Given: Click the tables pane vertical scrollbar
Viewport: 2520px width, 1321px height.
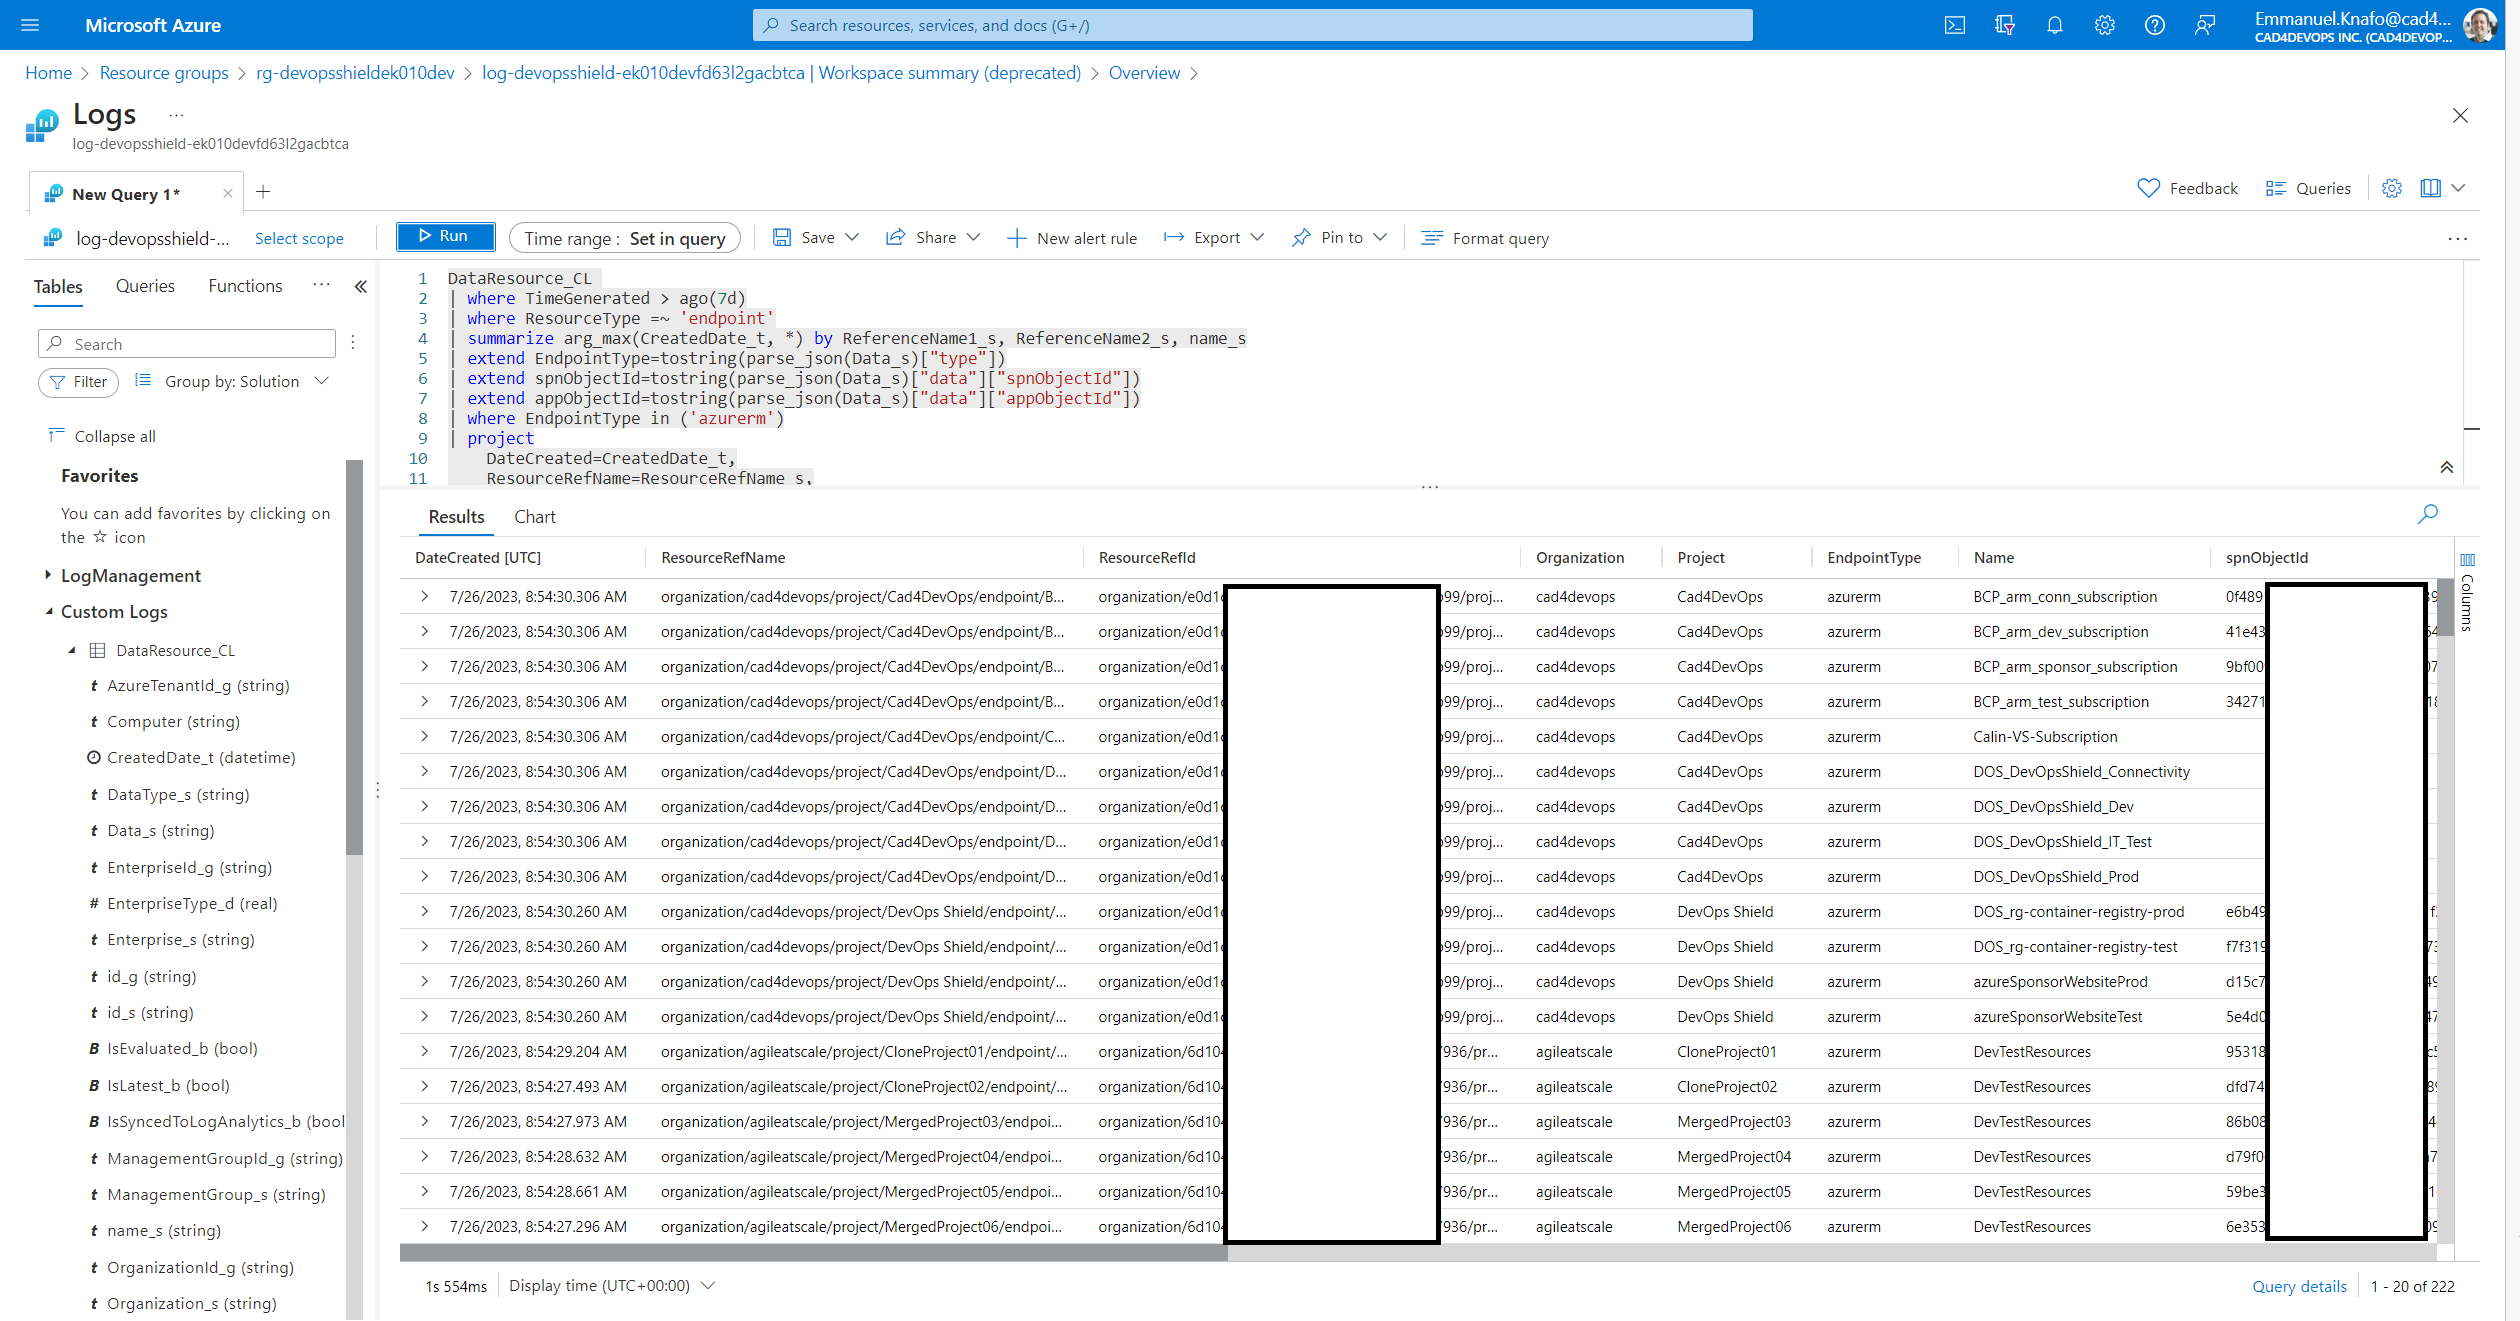Looking at the screenshot, I should [x=354, y=657].
